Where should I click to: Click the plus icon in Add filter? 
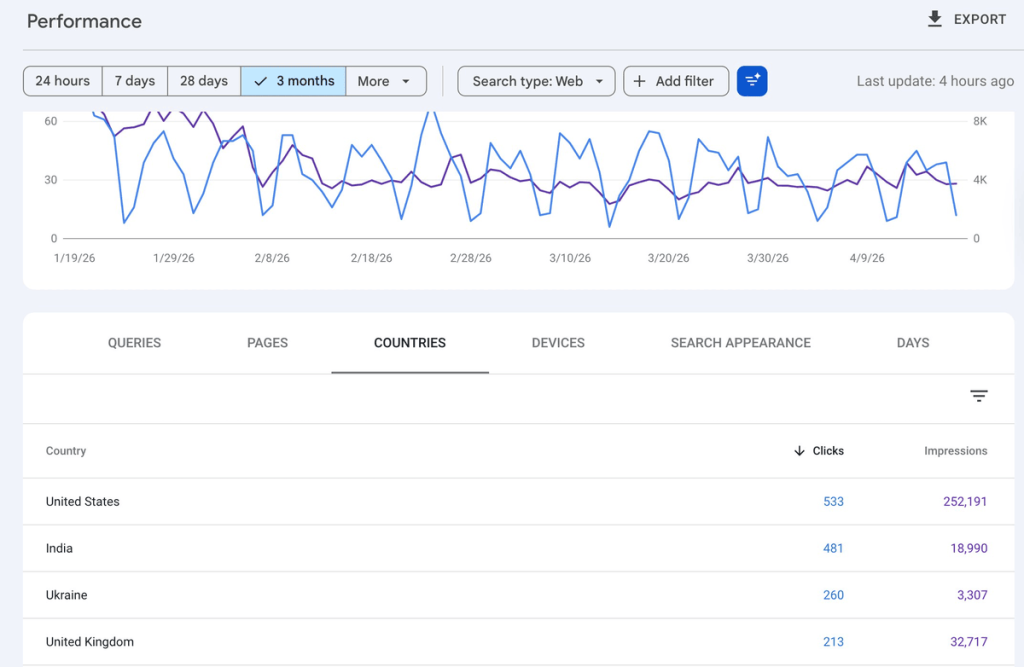(640, 81)
